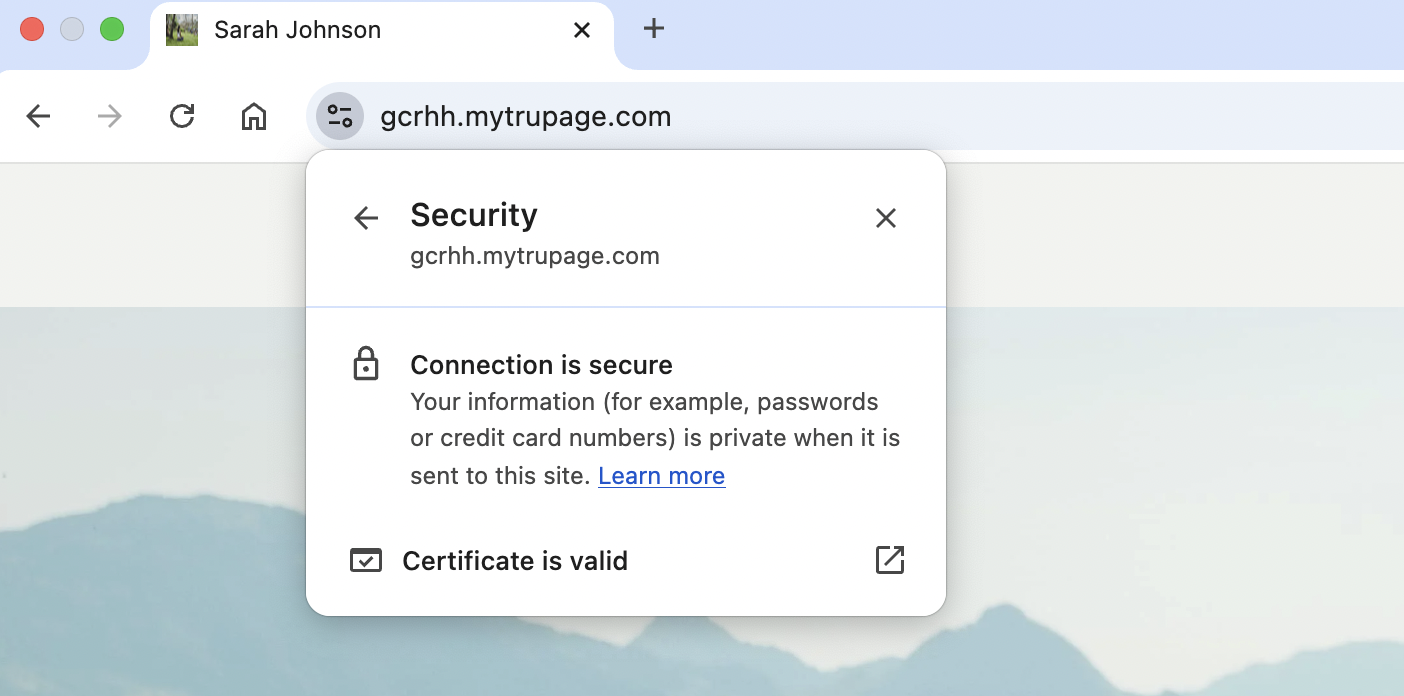Viewport: 1404px width, 696px height.
Task: Click the site settings tune icon in address bar
Action: 338,116
